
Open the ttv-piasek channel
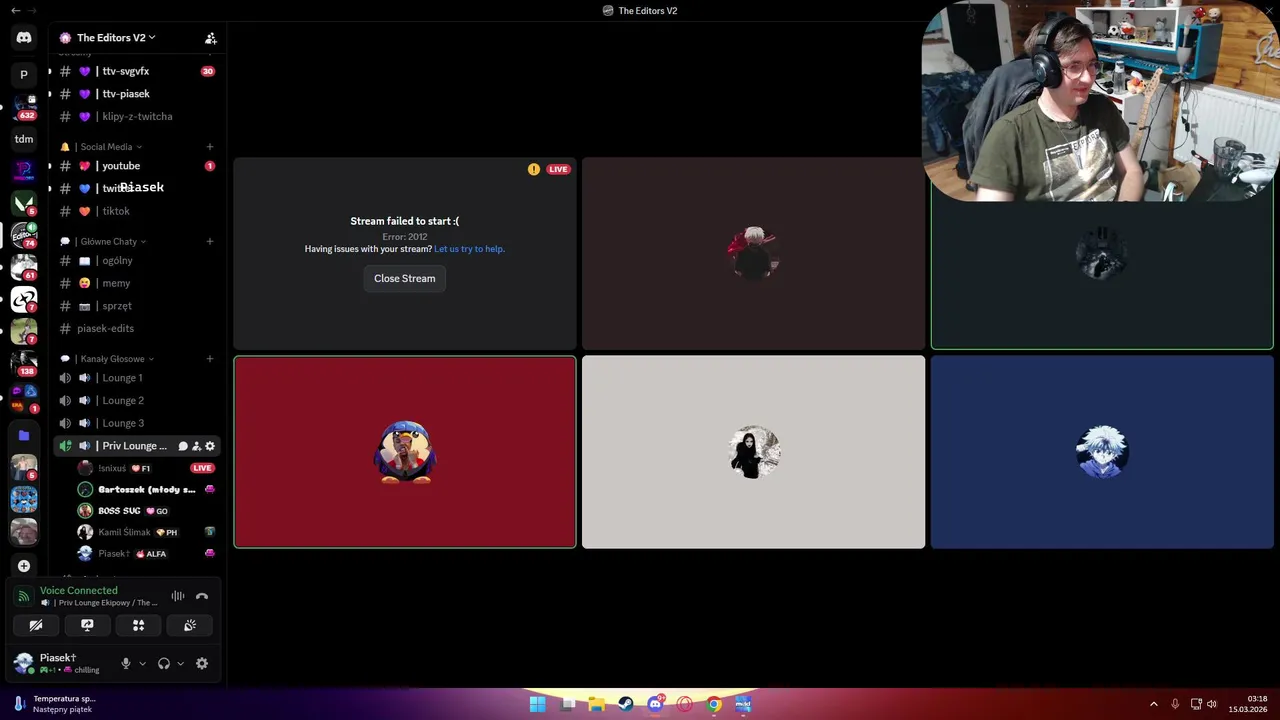click(137, 94)
